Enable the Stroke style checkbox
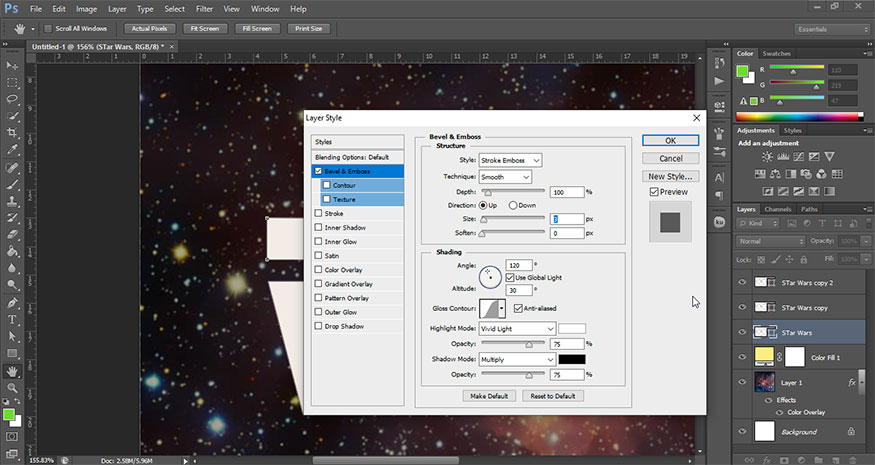875x465 pixels. (318, 213)
